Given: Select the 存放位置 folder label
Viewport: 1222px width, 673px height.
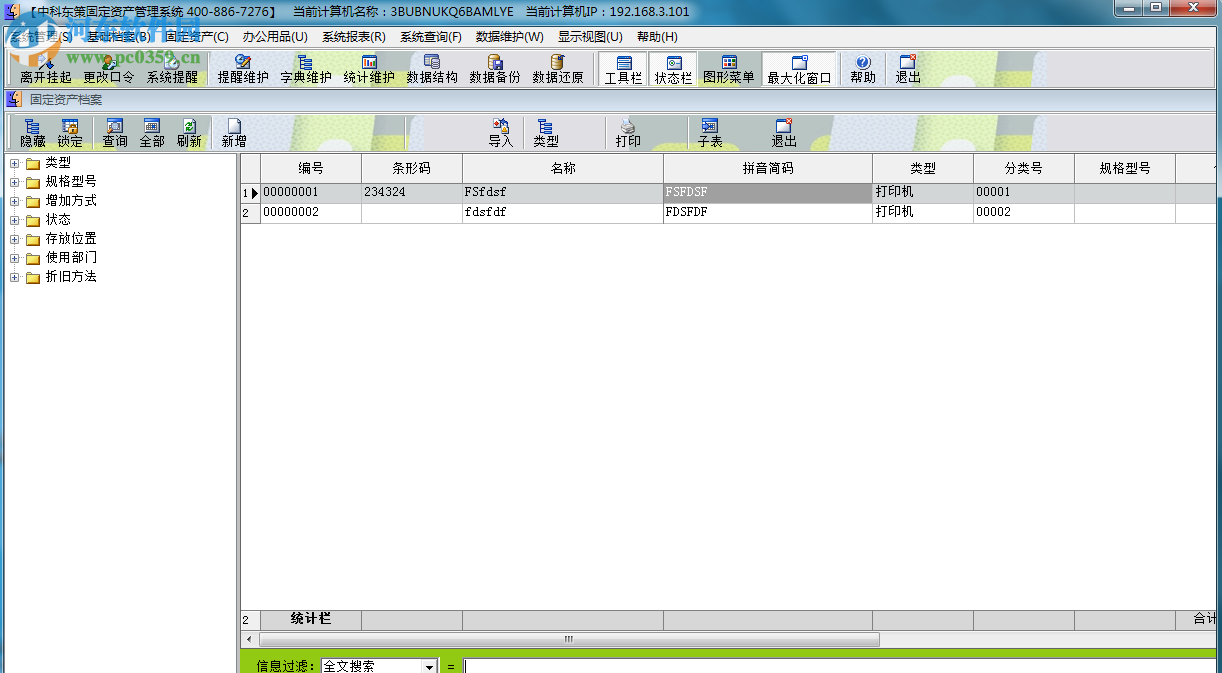Looking at the screenshot, I should coord(71,239).
